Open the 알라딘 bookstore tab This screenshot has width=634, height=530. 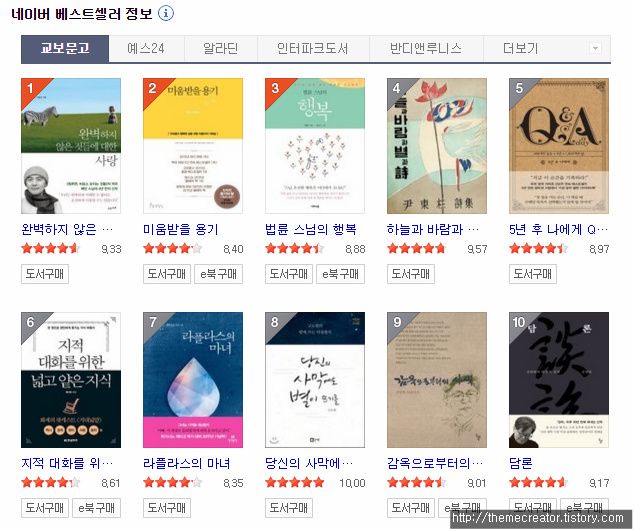[221, 49]
